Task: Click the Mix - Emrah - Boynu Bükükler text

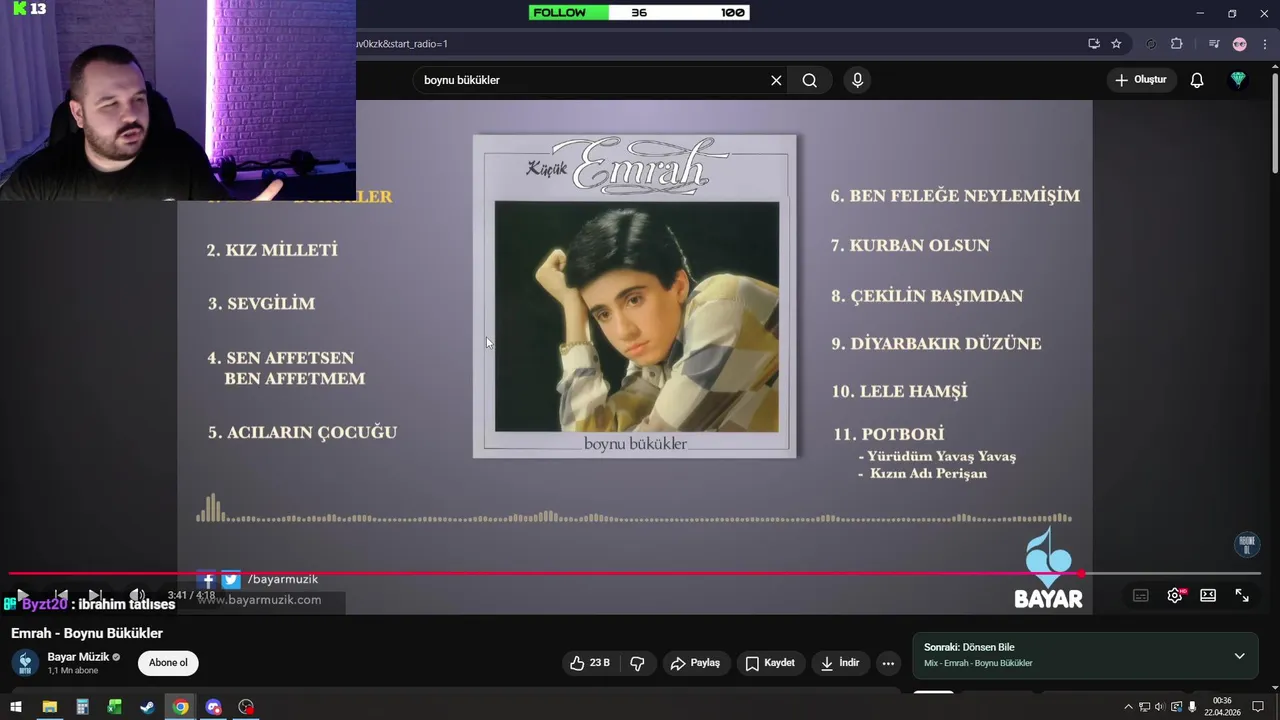Action: [978, 663]
